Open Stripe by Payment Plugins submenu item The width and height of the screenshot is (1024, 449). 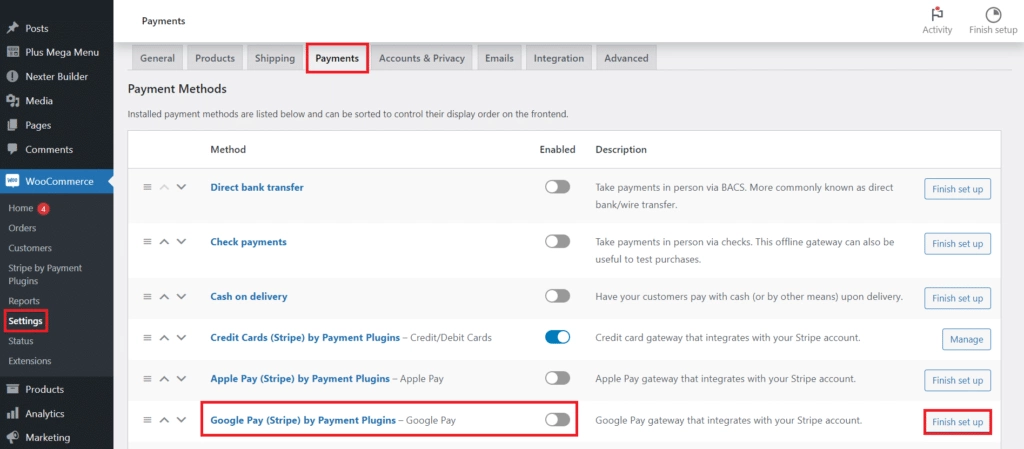(x=45, y=275)
